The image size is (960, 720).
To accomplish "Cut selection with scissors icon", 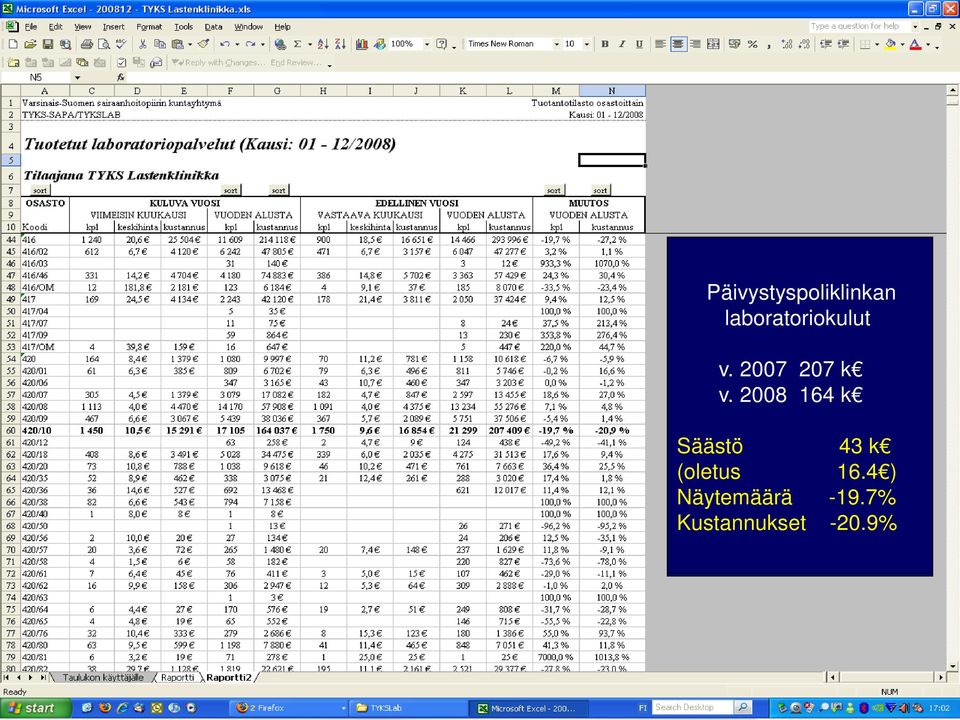I will point(143,44).
